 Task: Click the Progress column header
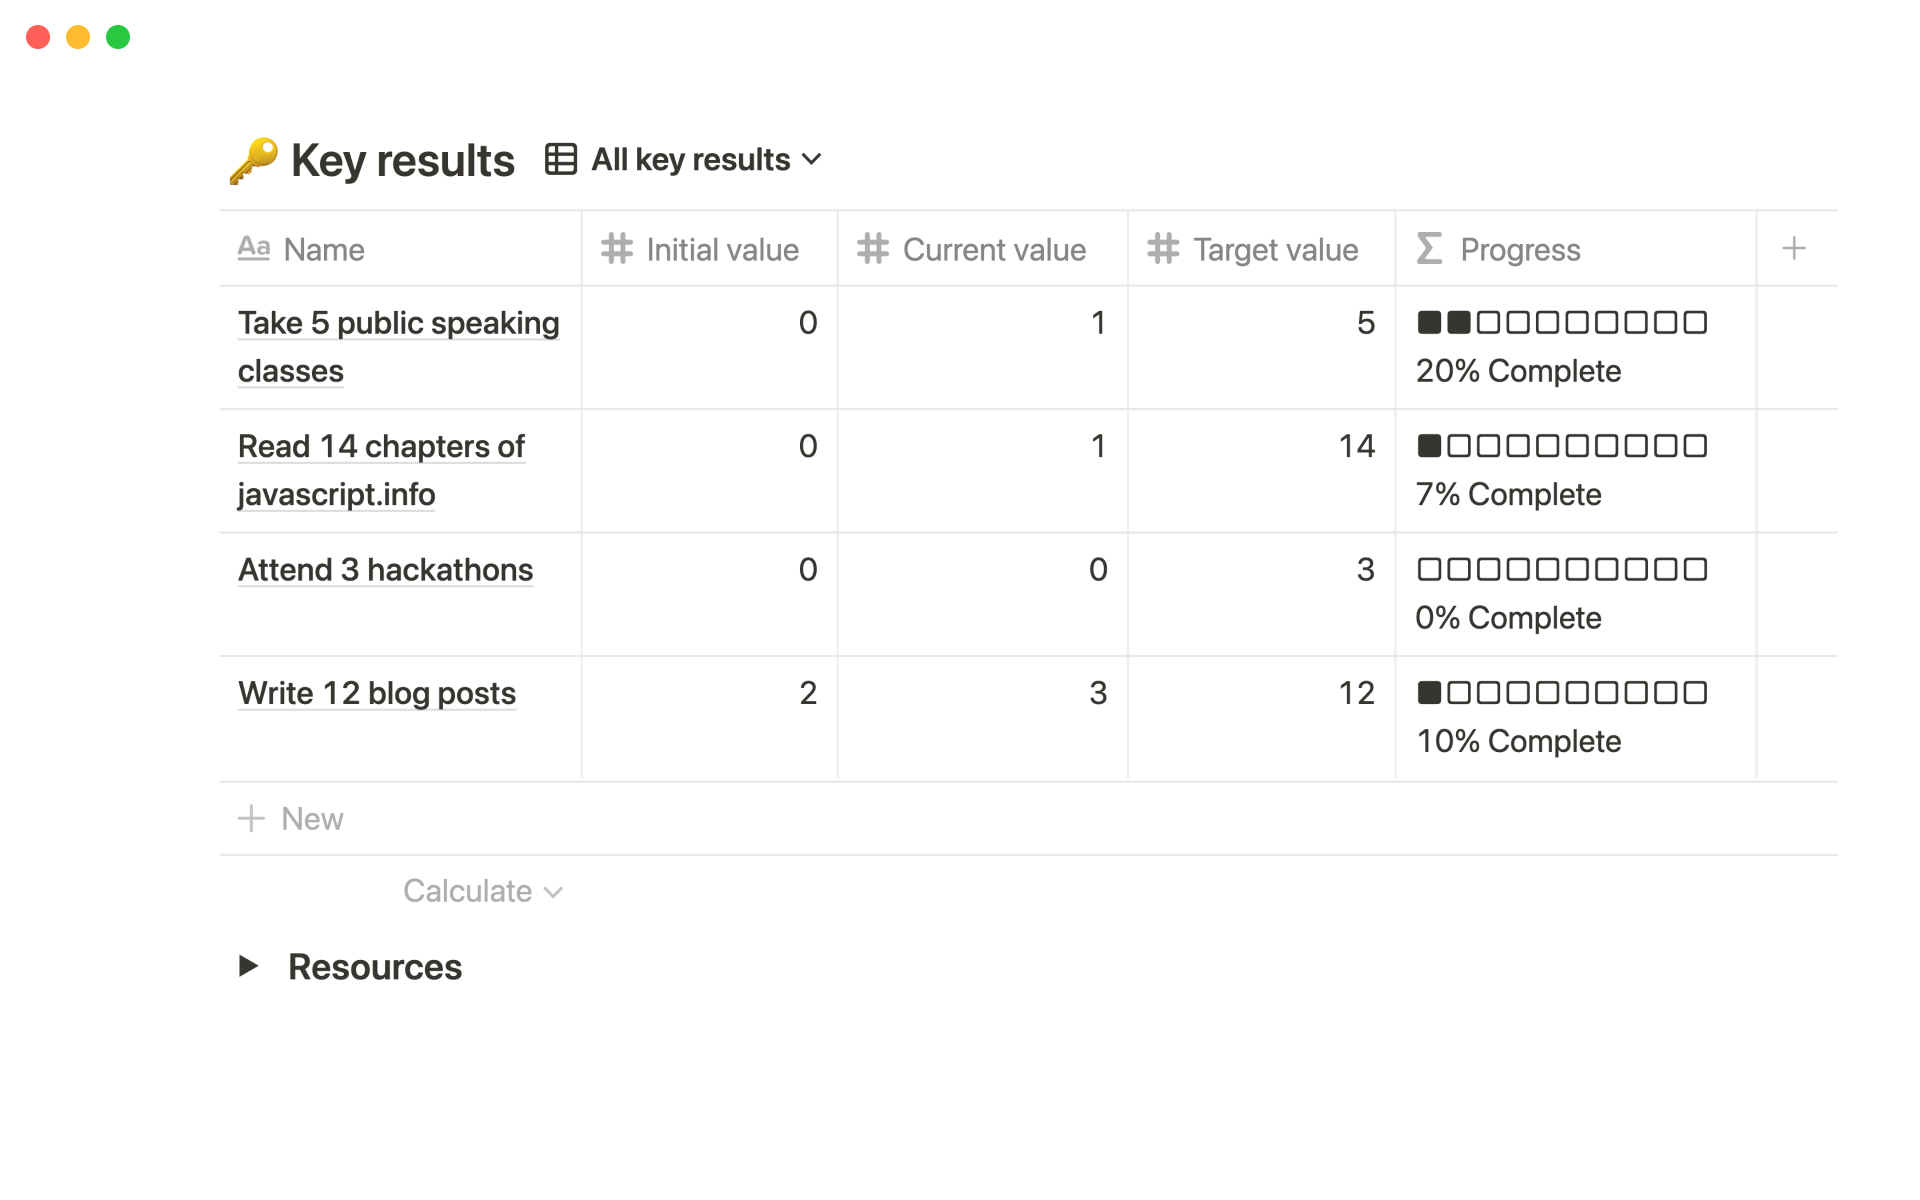point(1519,249)
